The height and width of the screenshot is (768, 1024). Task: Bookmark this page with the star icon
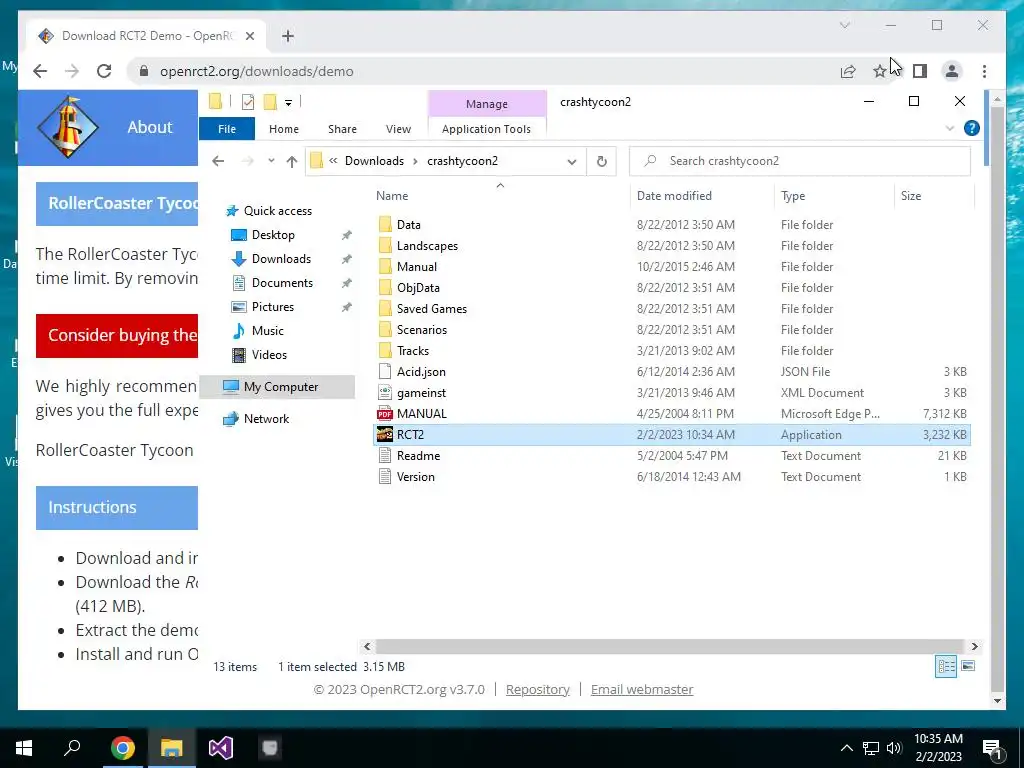(880, 71)
